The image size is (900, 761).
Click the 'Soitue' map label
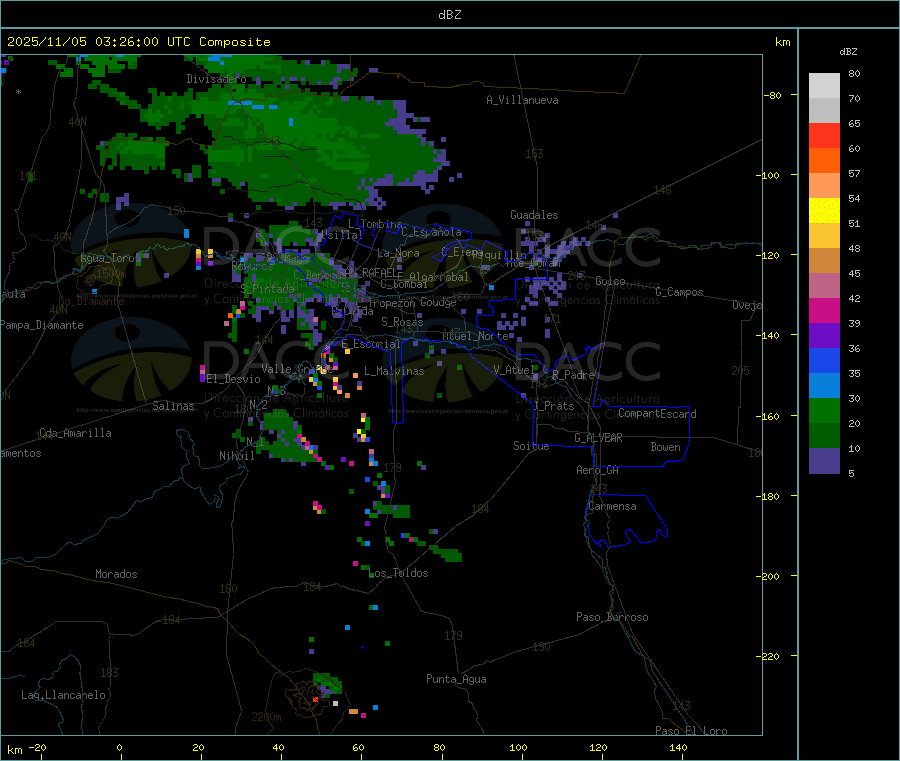pyautogui.click(x=531, y=446)
